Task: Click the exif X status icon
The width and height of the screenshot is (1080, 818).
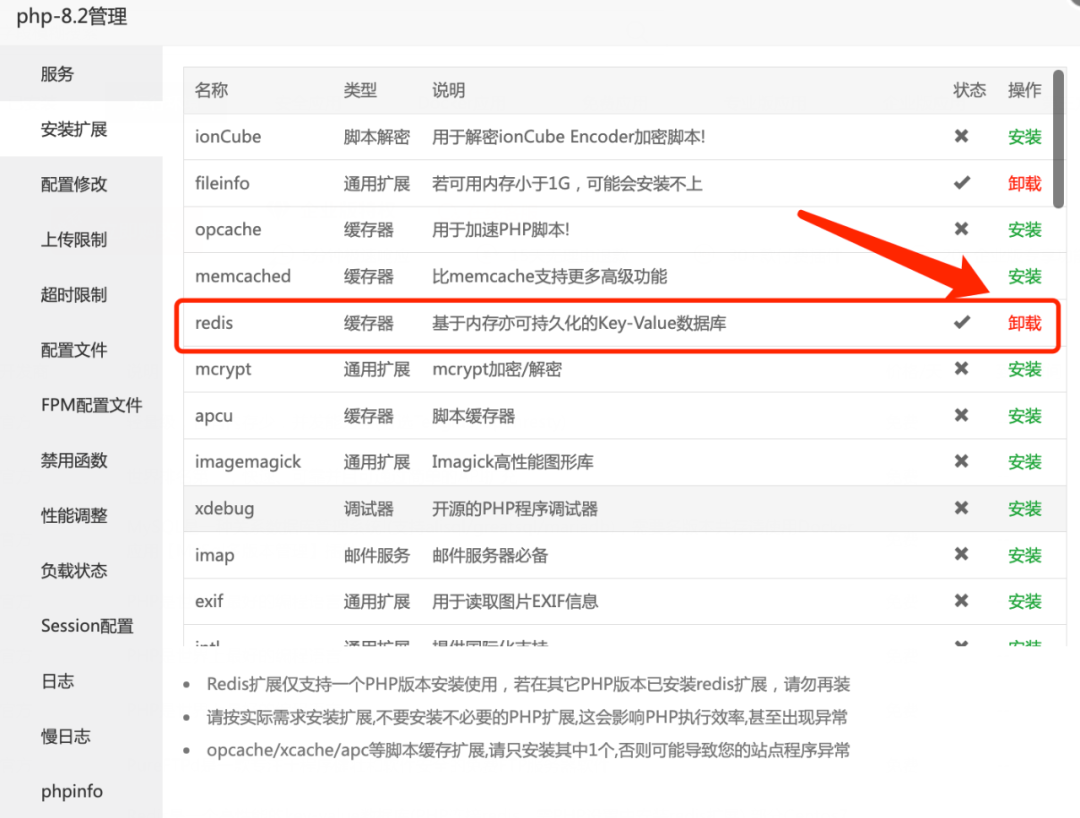Action: [961, 601]
